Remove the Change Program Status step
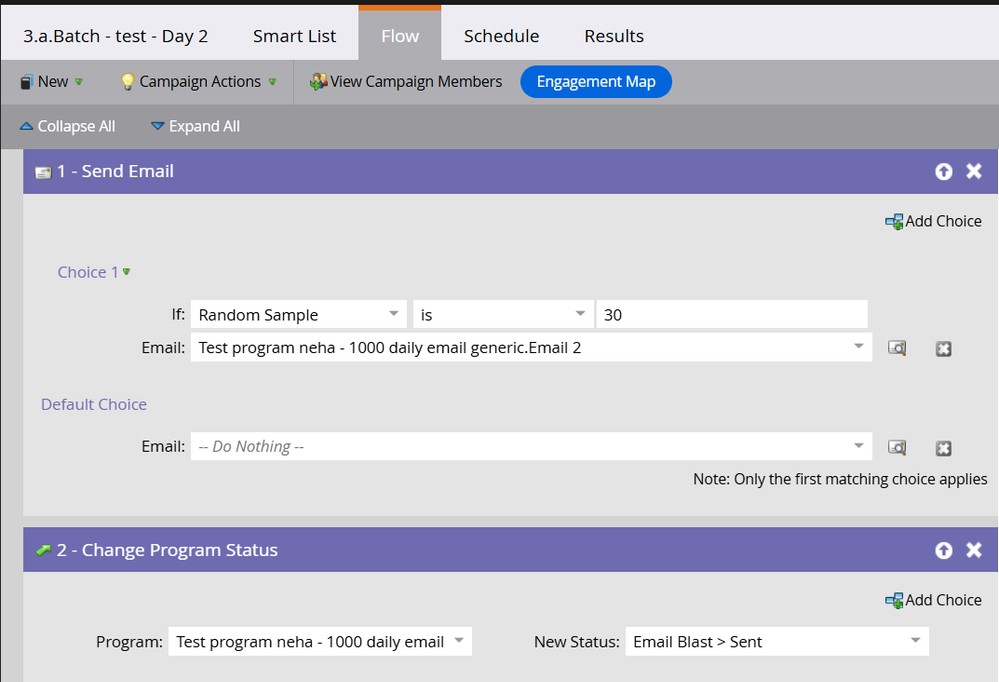 (x=974, y=551)
